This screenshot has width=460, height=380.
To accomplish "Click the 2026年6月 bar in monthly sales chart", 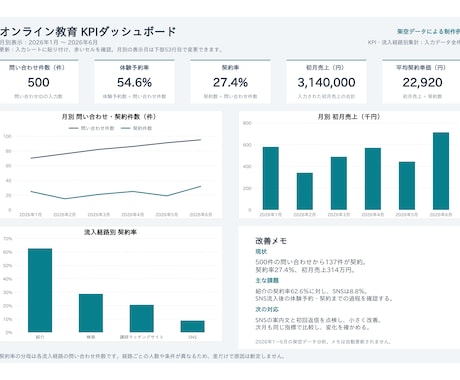I will pyautogui.click(x=441, y=171).
